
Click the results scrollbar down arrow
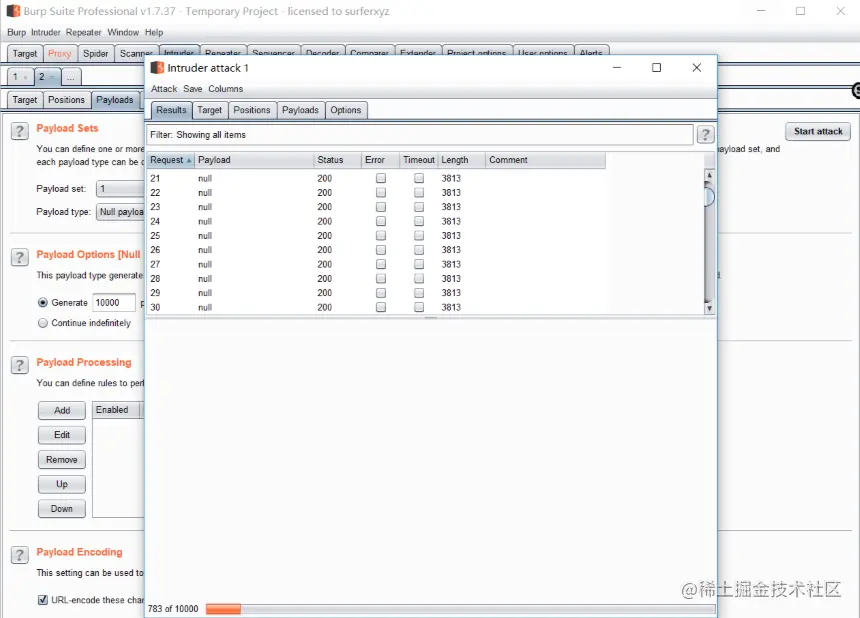pyautogui.click(x=709, y=308)
